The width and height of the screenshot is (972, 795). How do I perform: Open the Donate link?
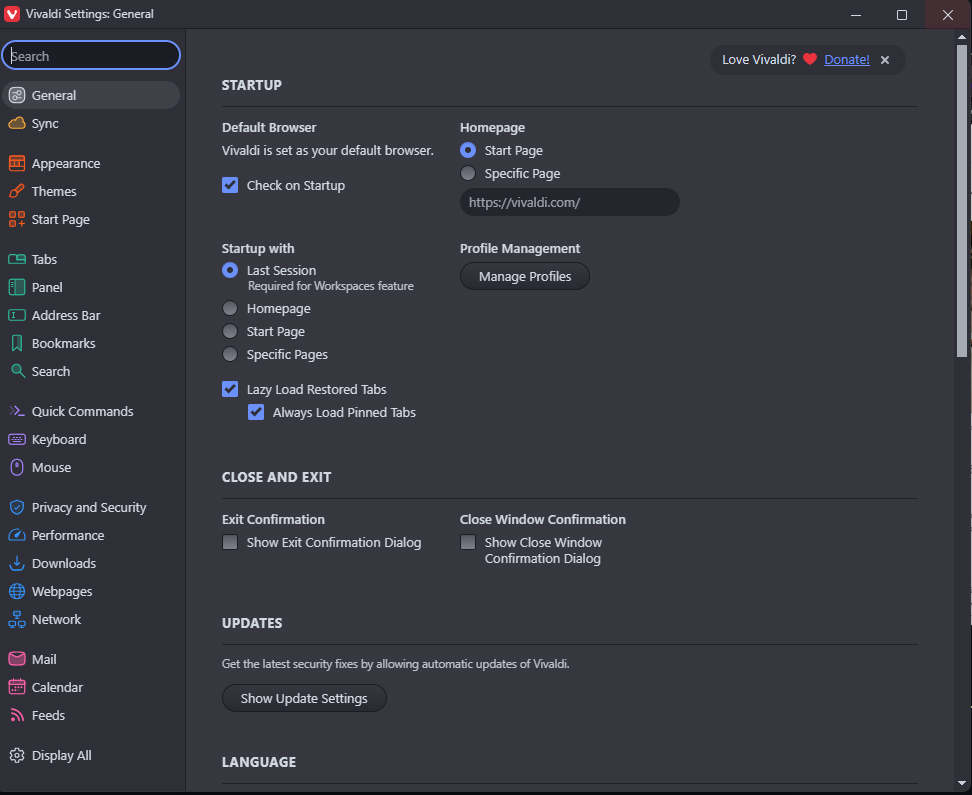(x=846, y=59)
